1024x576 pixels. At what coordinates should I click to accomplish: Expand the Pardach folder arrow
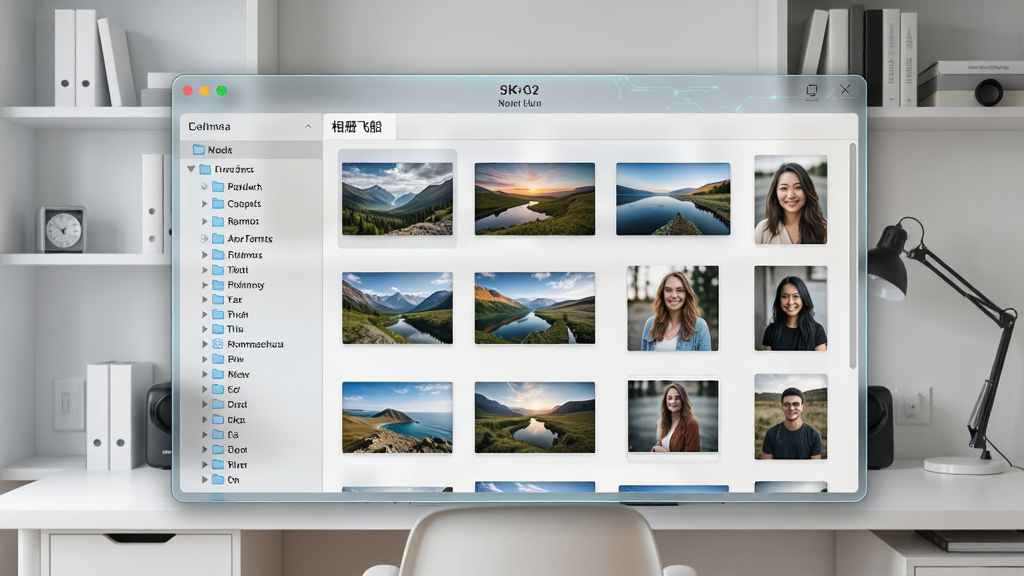204,187
